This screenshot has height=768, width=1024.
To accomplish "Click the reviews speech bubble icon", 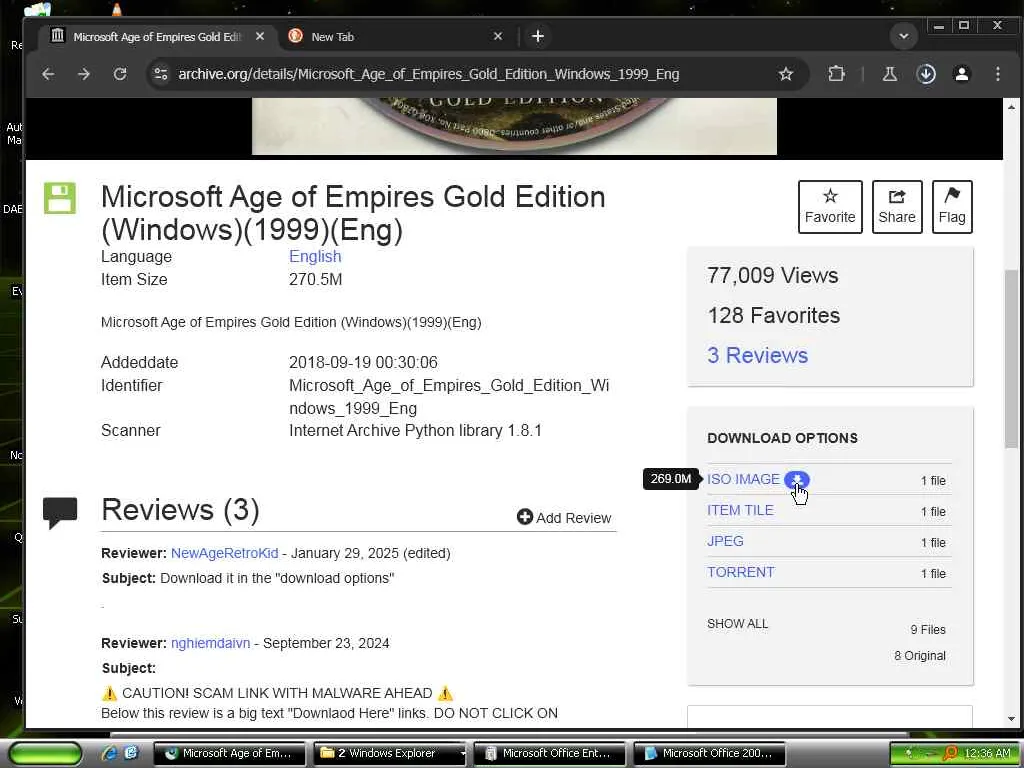I will 60,513.
